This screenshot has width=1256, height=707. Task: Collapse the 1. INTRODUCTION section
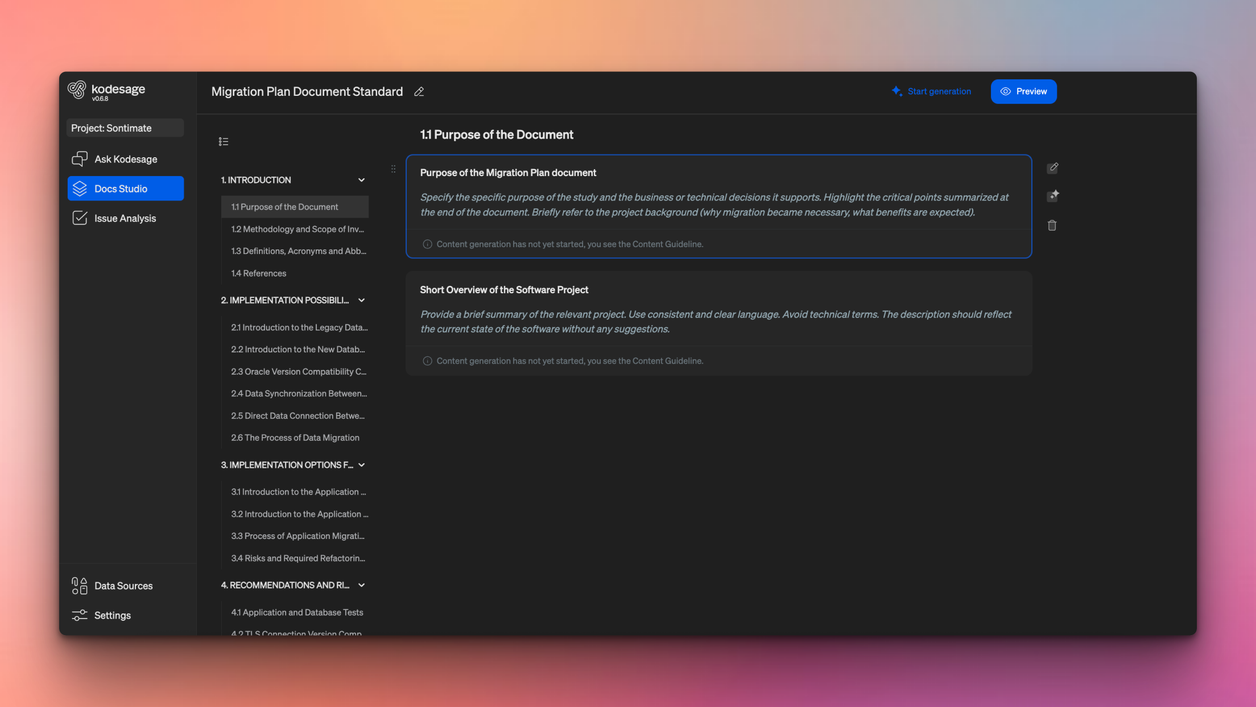361,180
